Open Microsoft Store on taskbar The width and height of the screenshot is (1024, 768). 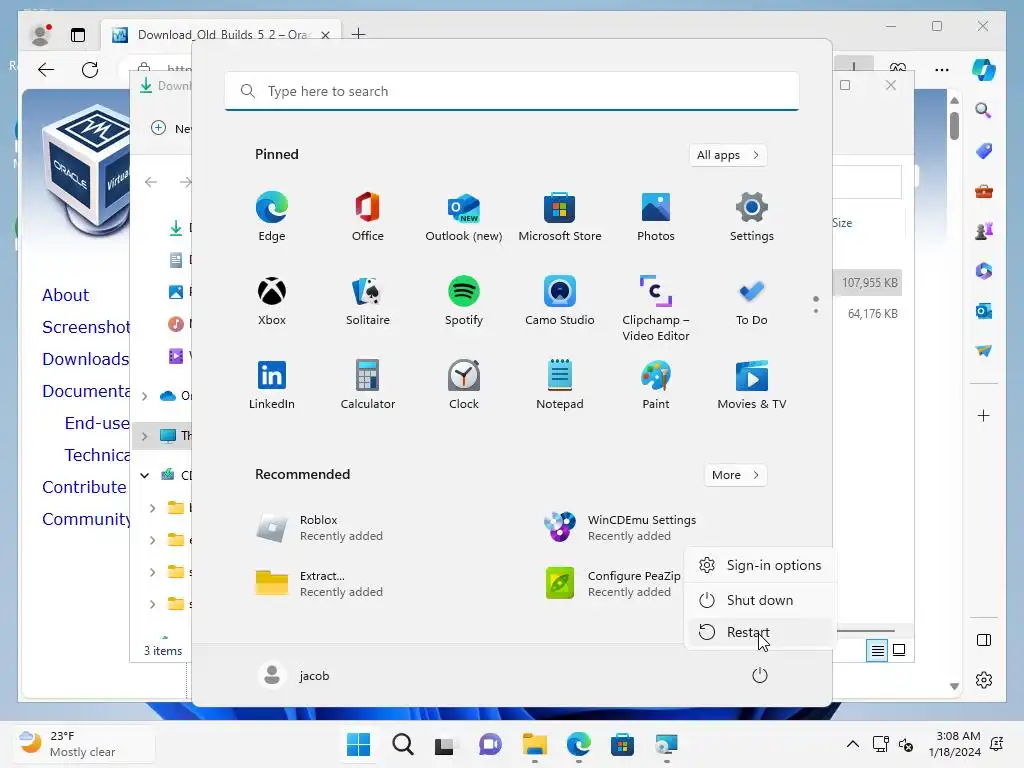point(622,744)
